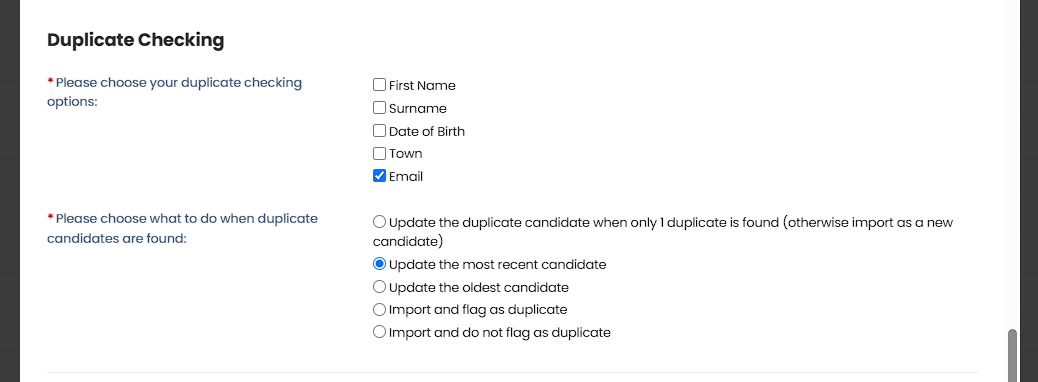1038x382 pixels.
Task: Enable the Date of Birth checkbox
Action: tap(379, 131)
